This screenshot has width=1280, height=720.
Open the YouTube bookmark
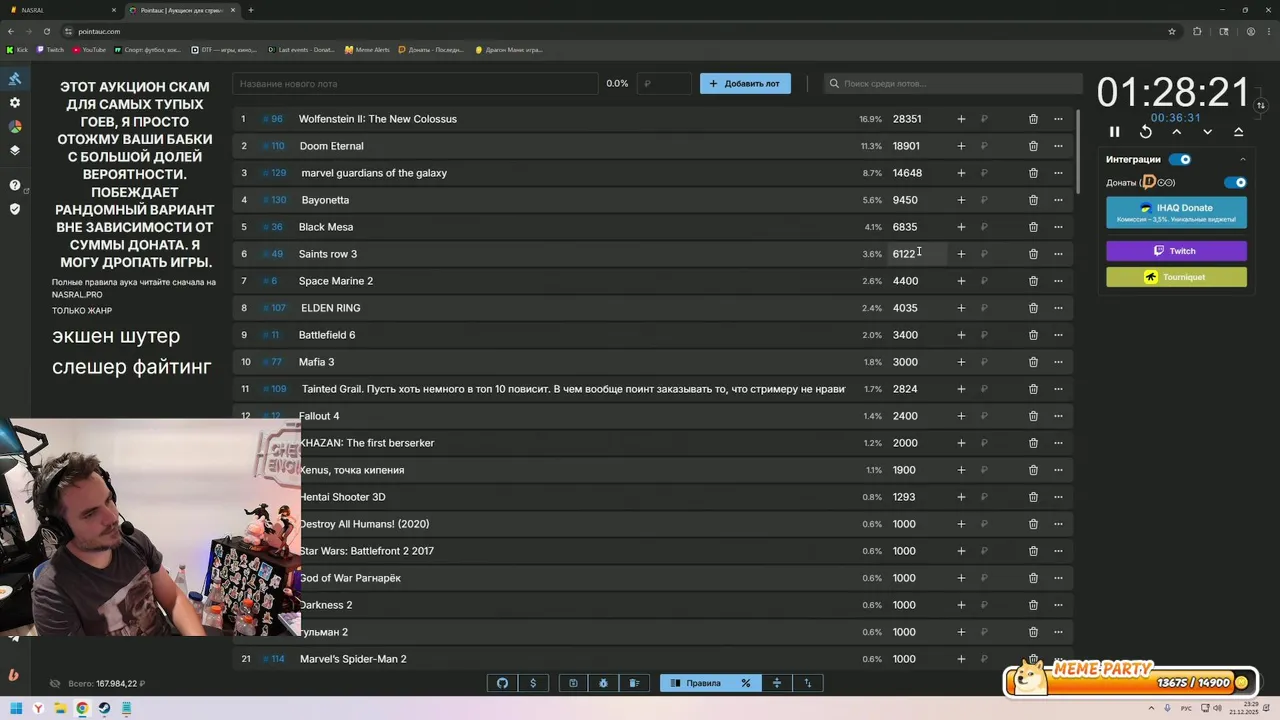[90, 49]
